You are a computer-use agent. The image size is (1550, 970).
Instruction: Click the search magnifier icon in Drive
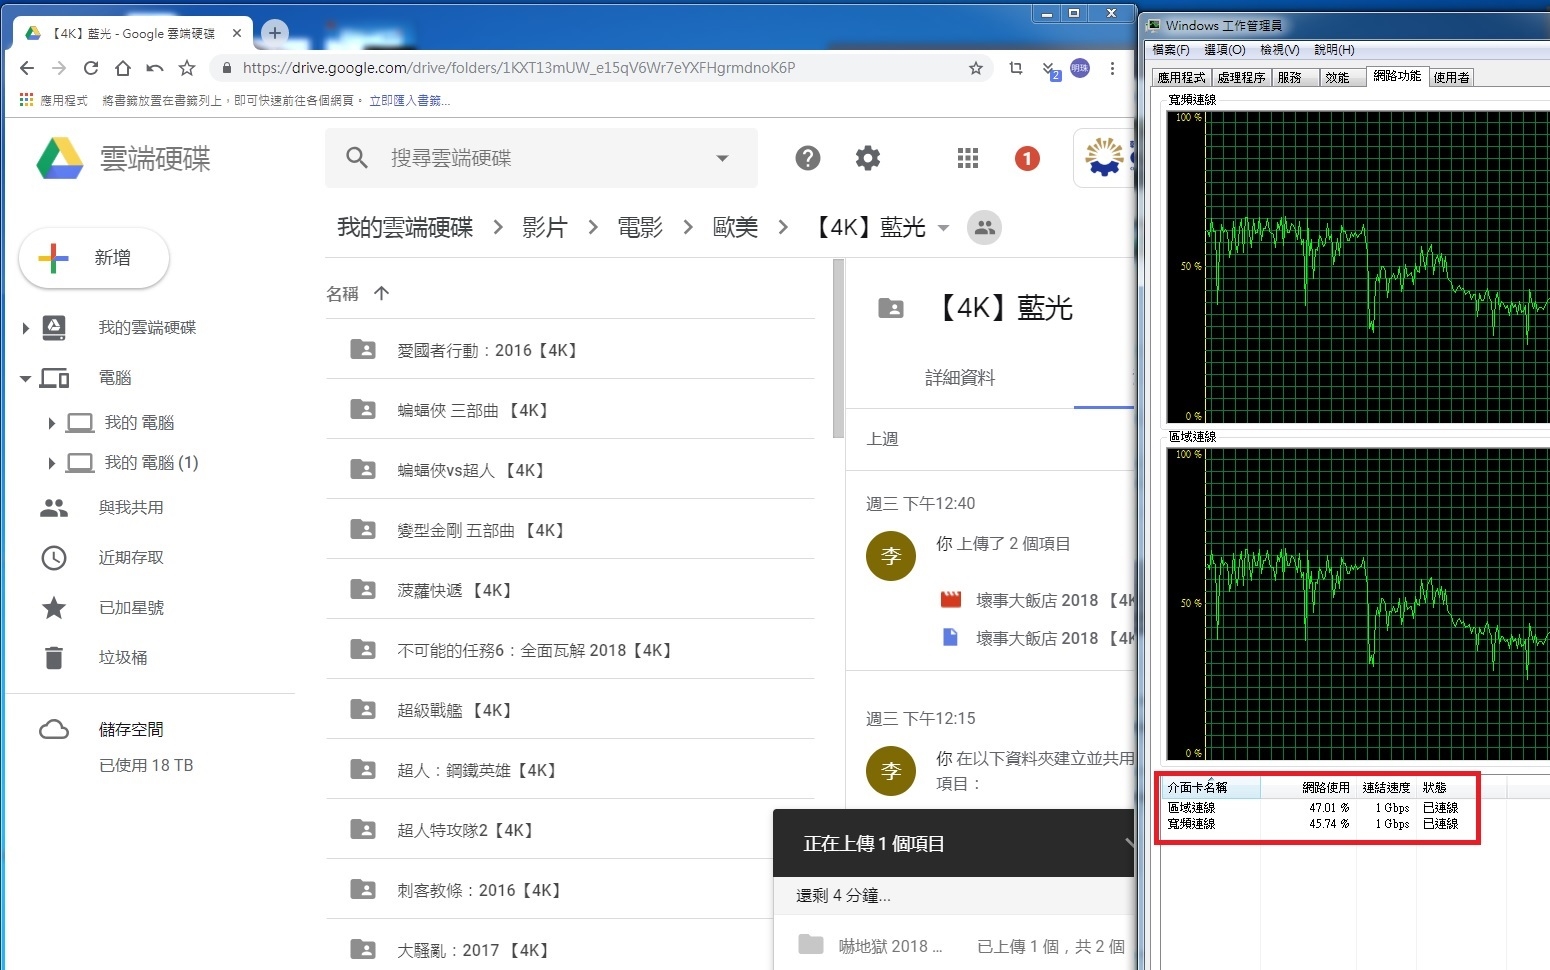pos(357,158)
